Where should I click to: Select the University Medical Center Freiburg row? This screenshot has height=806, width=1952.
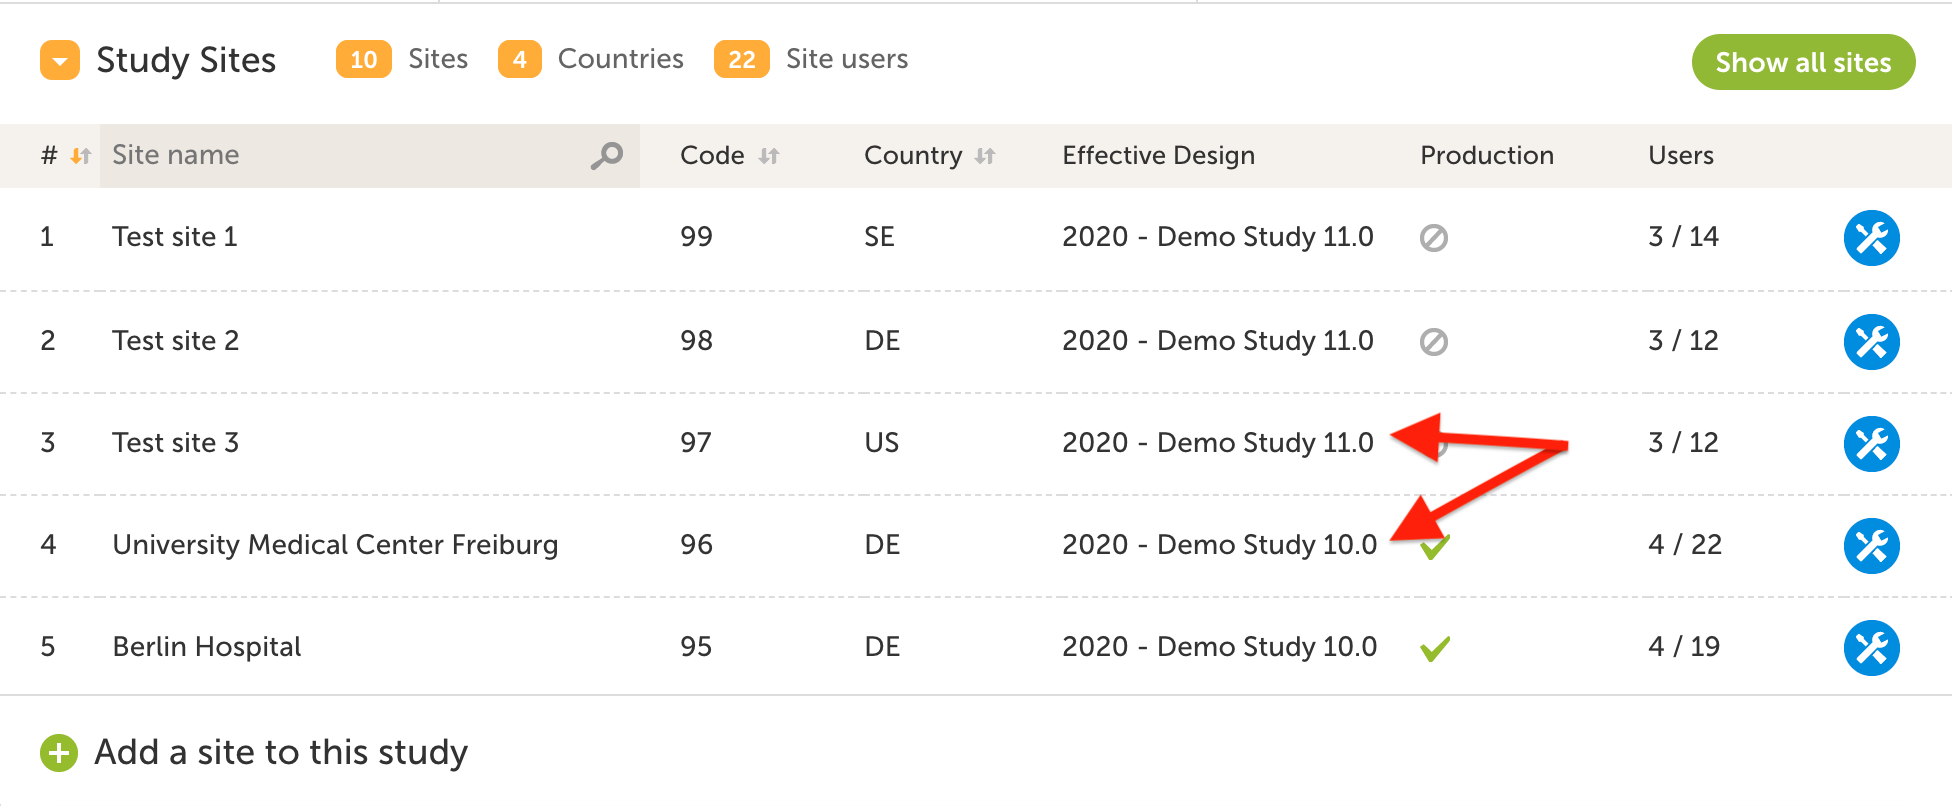click(x=335, y=545)
